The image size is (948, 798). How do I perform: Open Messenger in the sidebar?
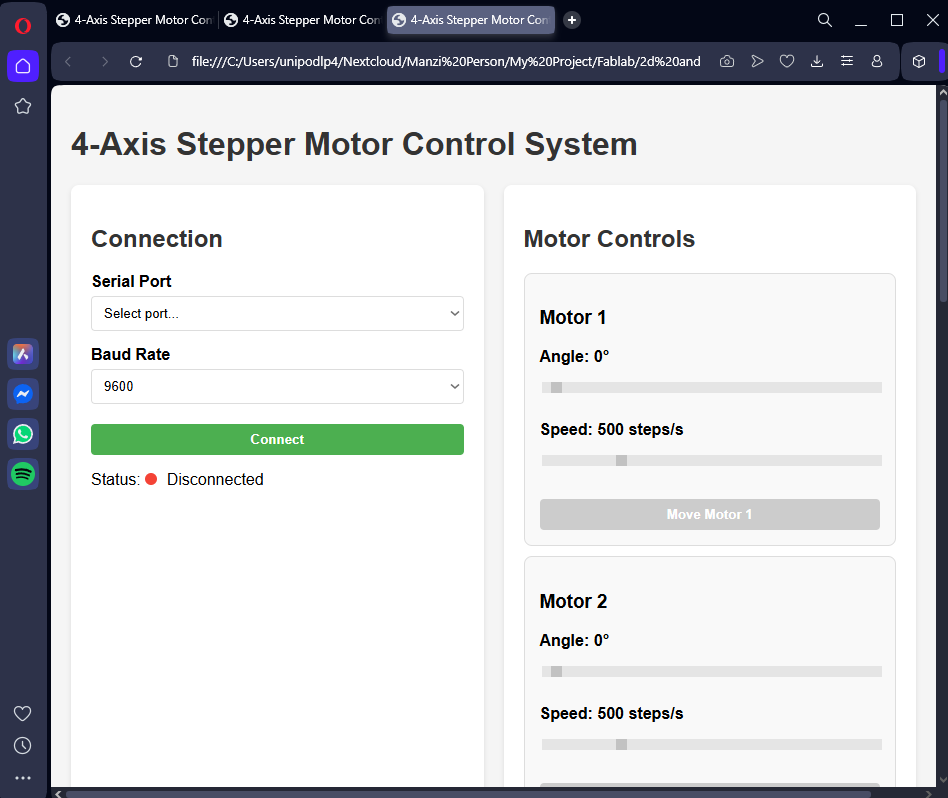[23, 394]
